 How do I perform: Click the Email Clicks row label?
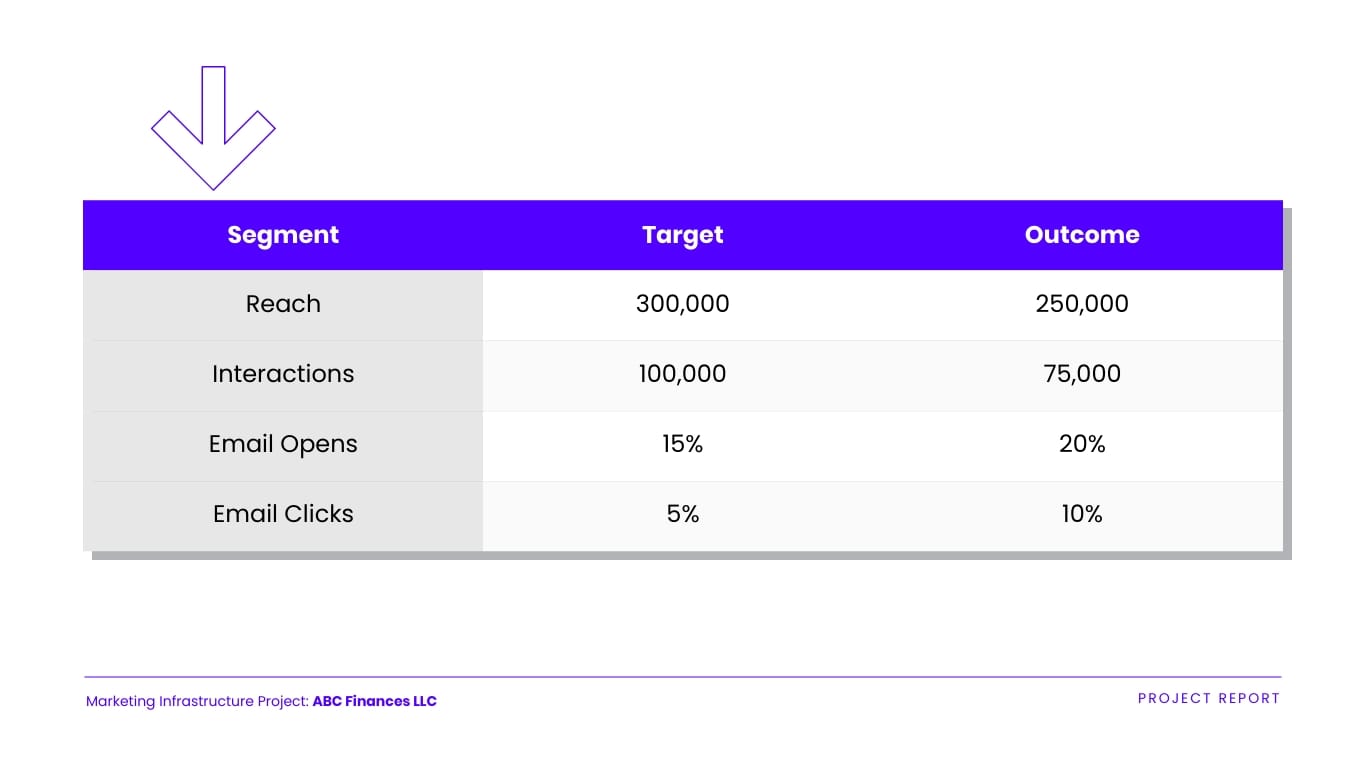tap(283, 514)
